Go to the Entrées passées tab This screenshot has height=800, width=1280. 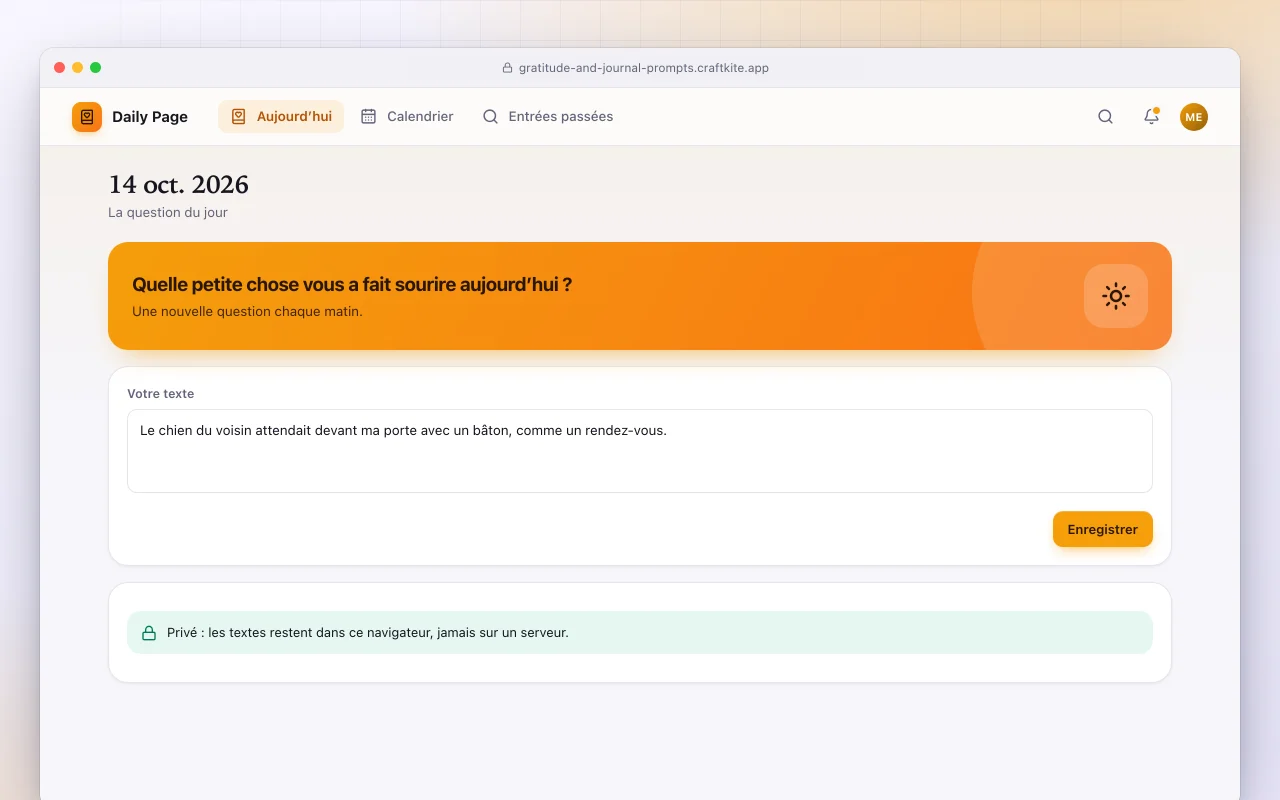coord(547,117)
